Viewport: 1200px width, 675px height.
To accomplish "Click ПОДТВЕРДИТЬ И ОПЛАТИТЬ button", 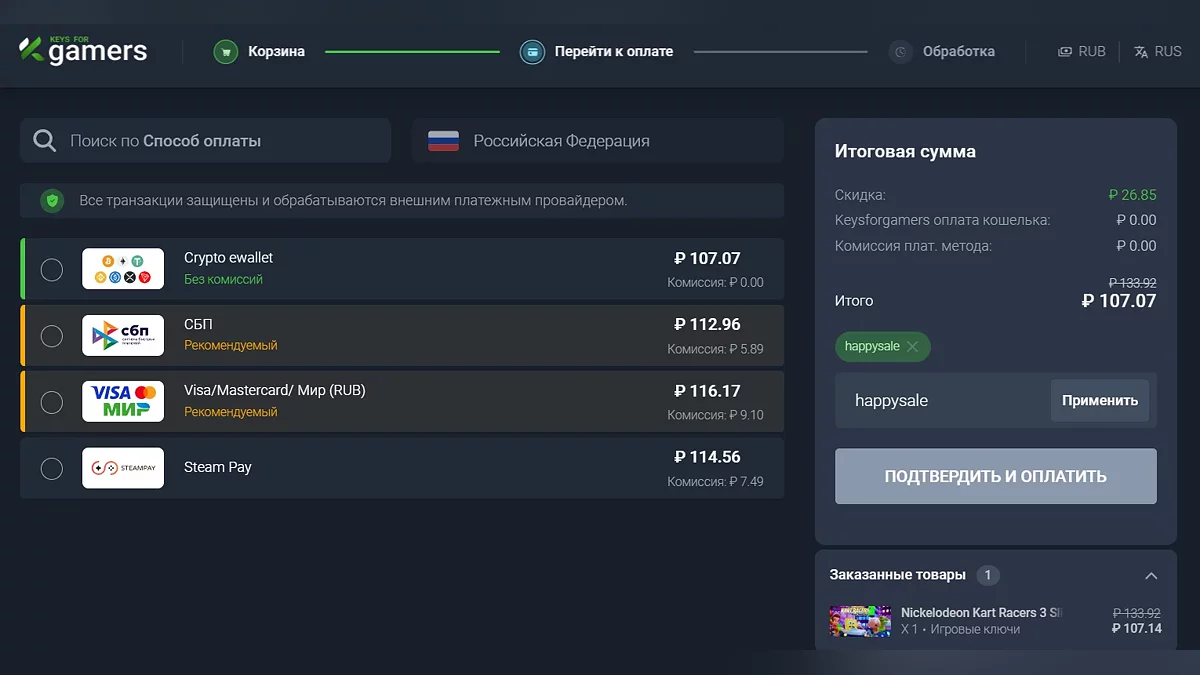I will pyautogui.click(x=995, y=476).
